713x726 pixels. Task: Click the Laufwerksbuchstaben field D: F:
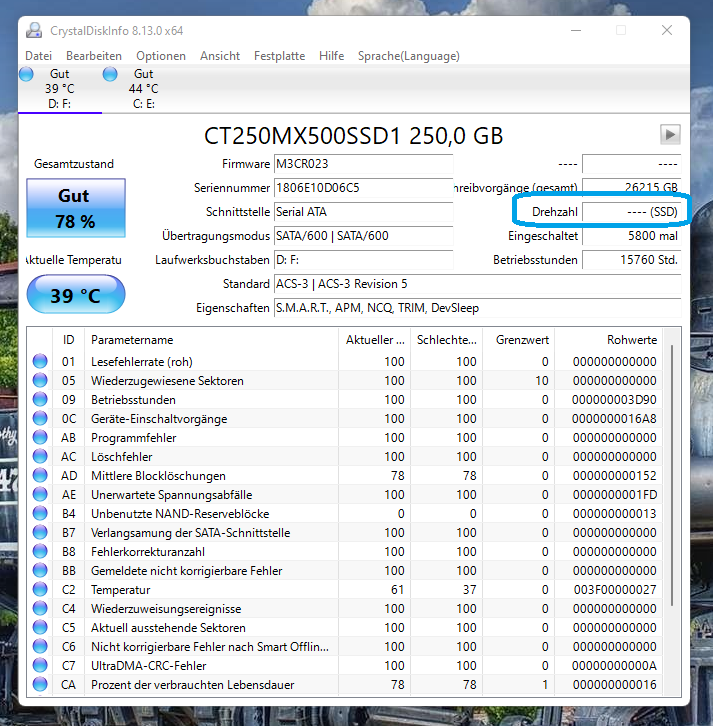pos(363,260)
